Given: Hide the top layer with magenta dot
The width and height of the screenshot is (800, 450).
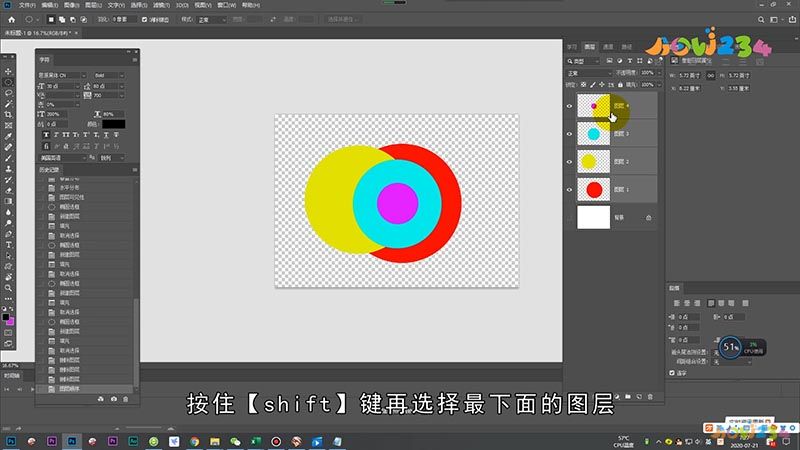Looking at the screenshot, I should click(x=569, y=106).
